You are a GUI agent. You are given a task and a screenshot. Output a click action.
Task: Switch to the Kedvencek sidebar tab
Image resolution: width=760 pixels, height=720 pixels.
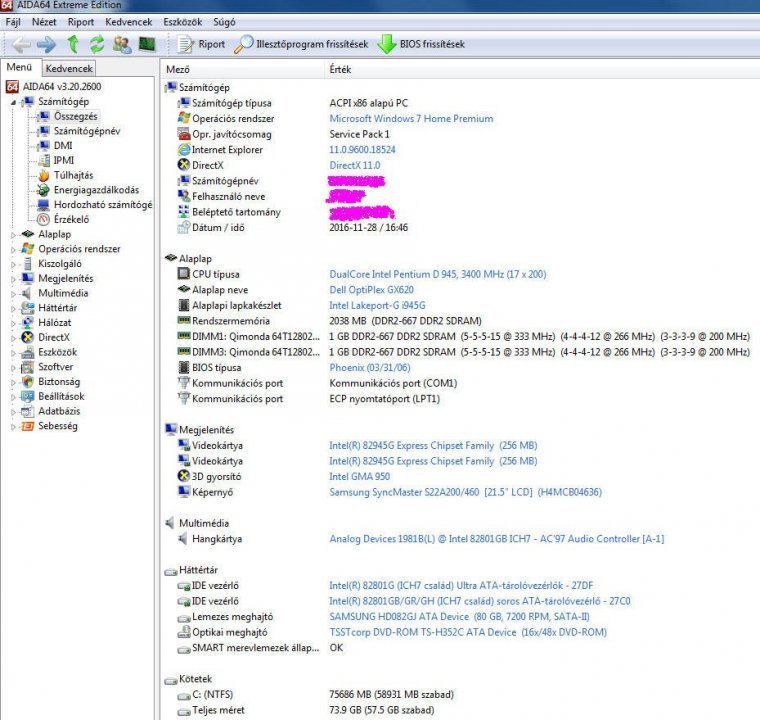pyautogui.click(x=69, y=68)
